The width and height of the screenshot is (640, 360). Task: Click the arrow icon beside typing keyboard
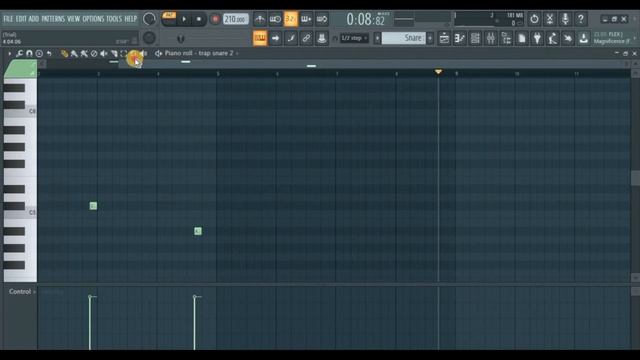276,38
